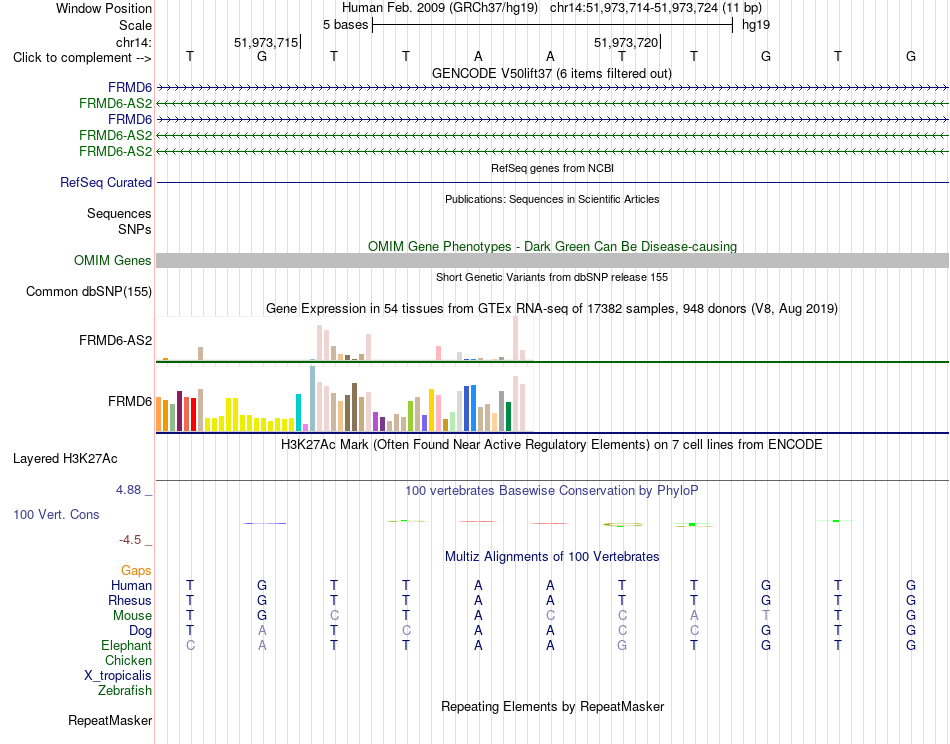950x744 pixels.
Task: Click the Human alignment row label
Action: (x=131, y=585)
